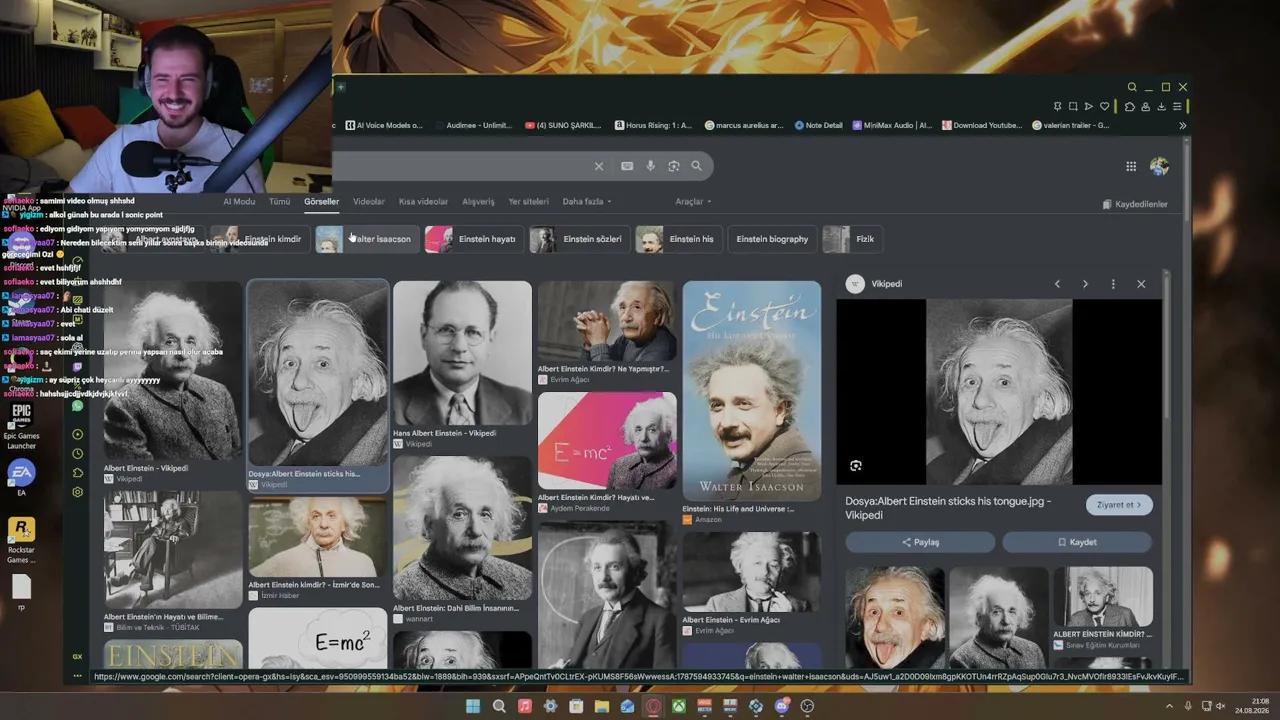This screenshot has width=1280, height=720.
Task: Click the heart bookmark icon in Opera
Action: (1105, 107)
